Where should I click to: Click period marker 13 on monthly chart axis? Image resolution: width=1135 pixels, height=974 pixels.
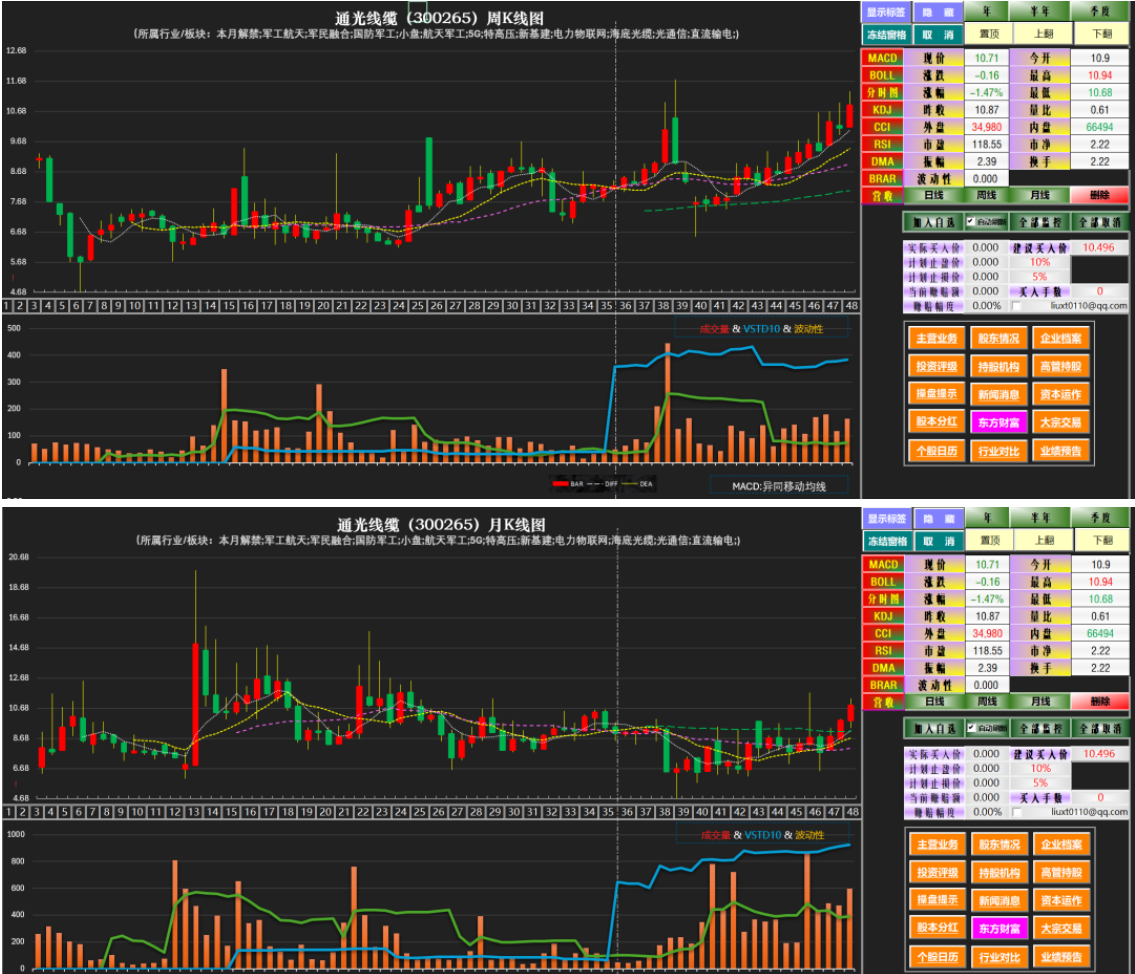pyautogui.click(x=193, y=812)
